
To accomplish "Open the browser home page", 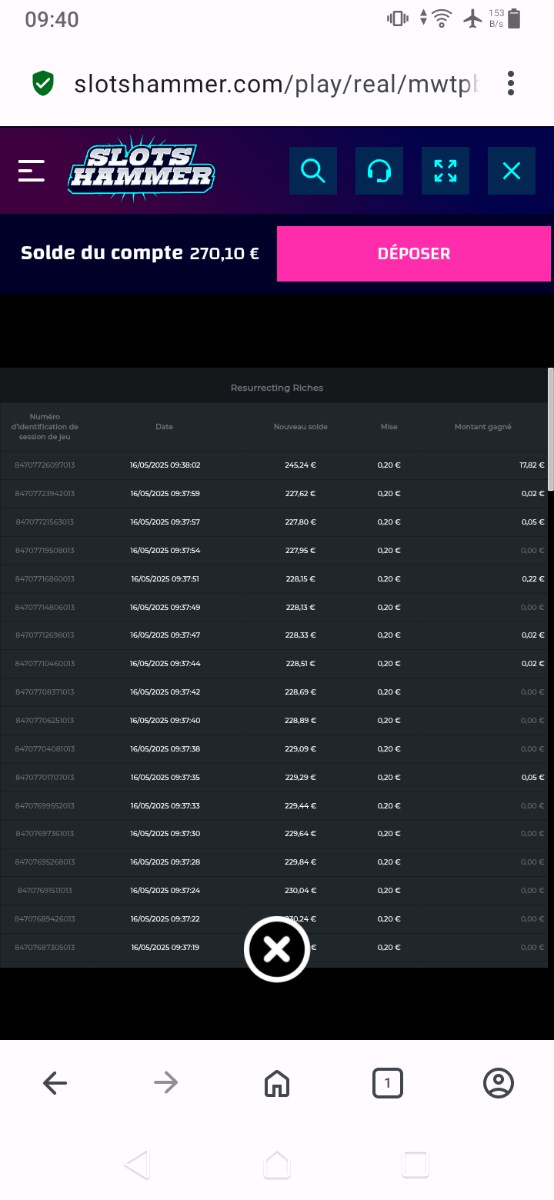I will 277,1082.
